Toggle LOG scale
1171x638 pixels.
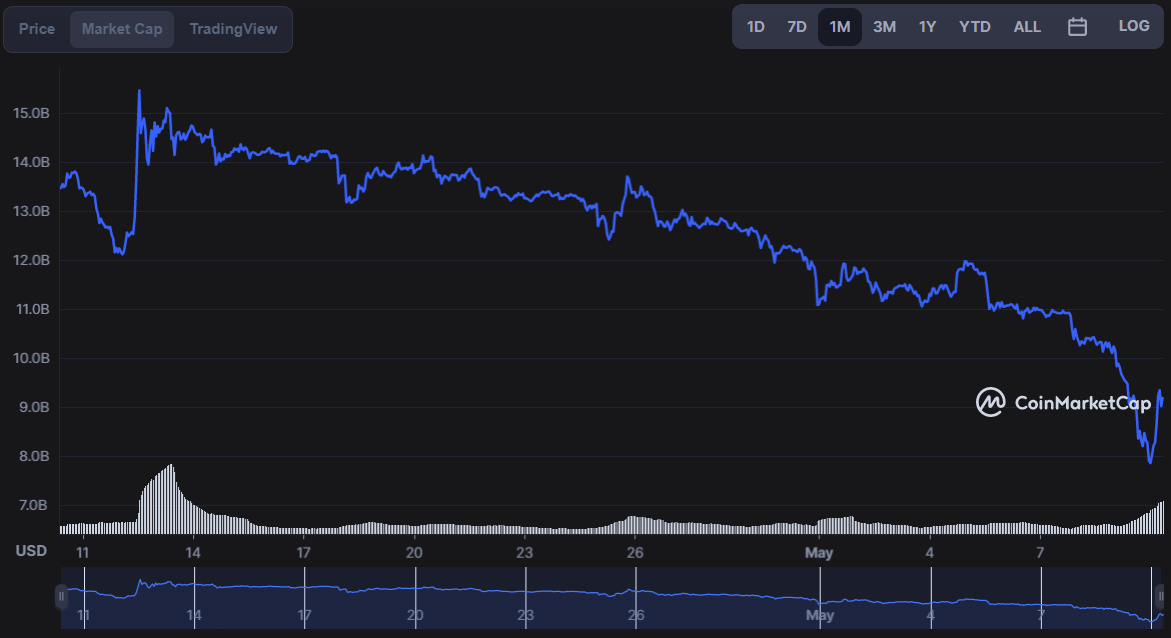1134,26
